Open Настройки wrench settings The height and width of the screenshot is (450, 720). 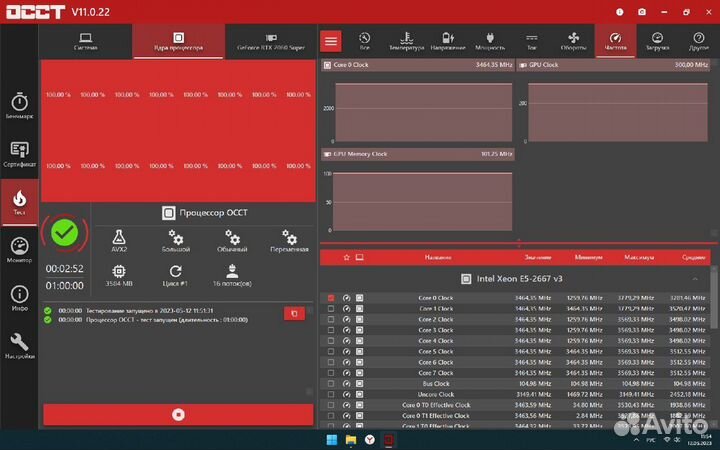[19, 346]
